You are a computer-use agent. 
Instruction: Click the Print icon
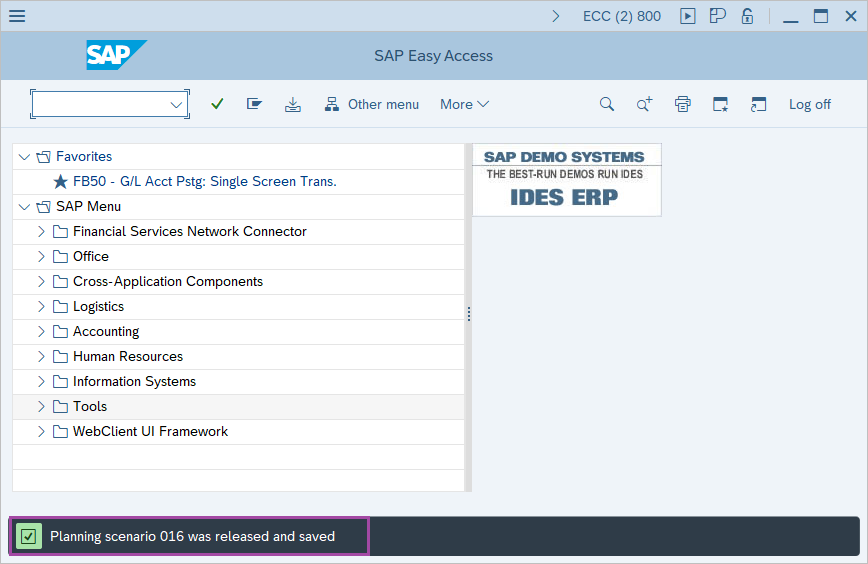point(683,104)
